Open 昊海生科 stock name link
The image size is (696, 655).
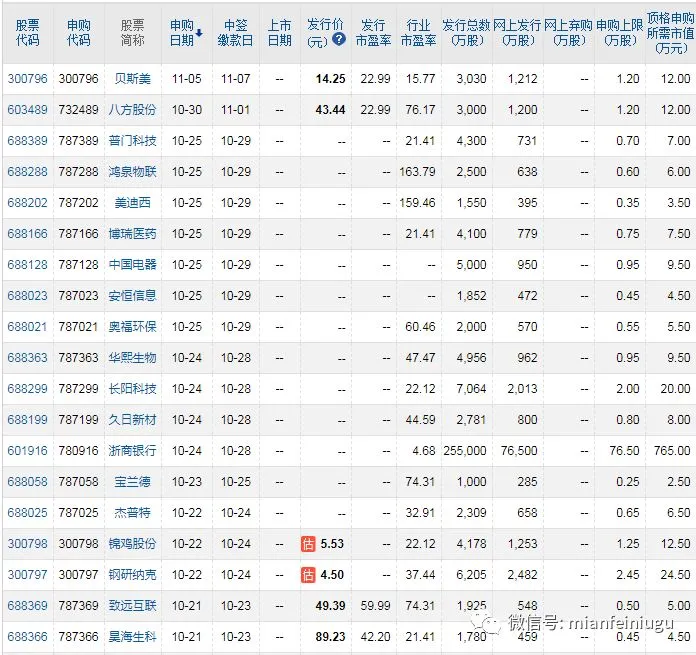click(x=132, y=637)
